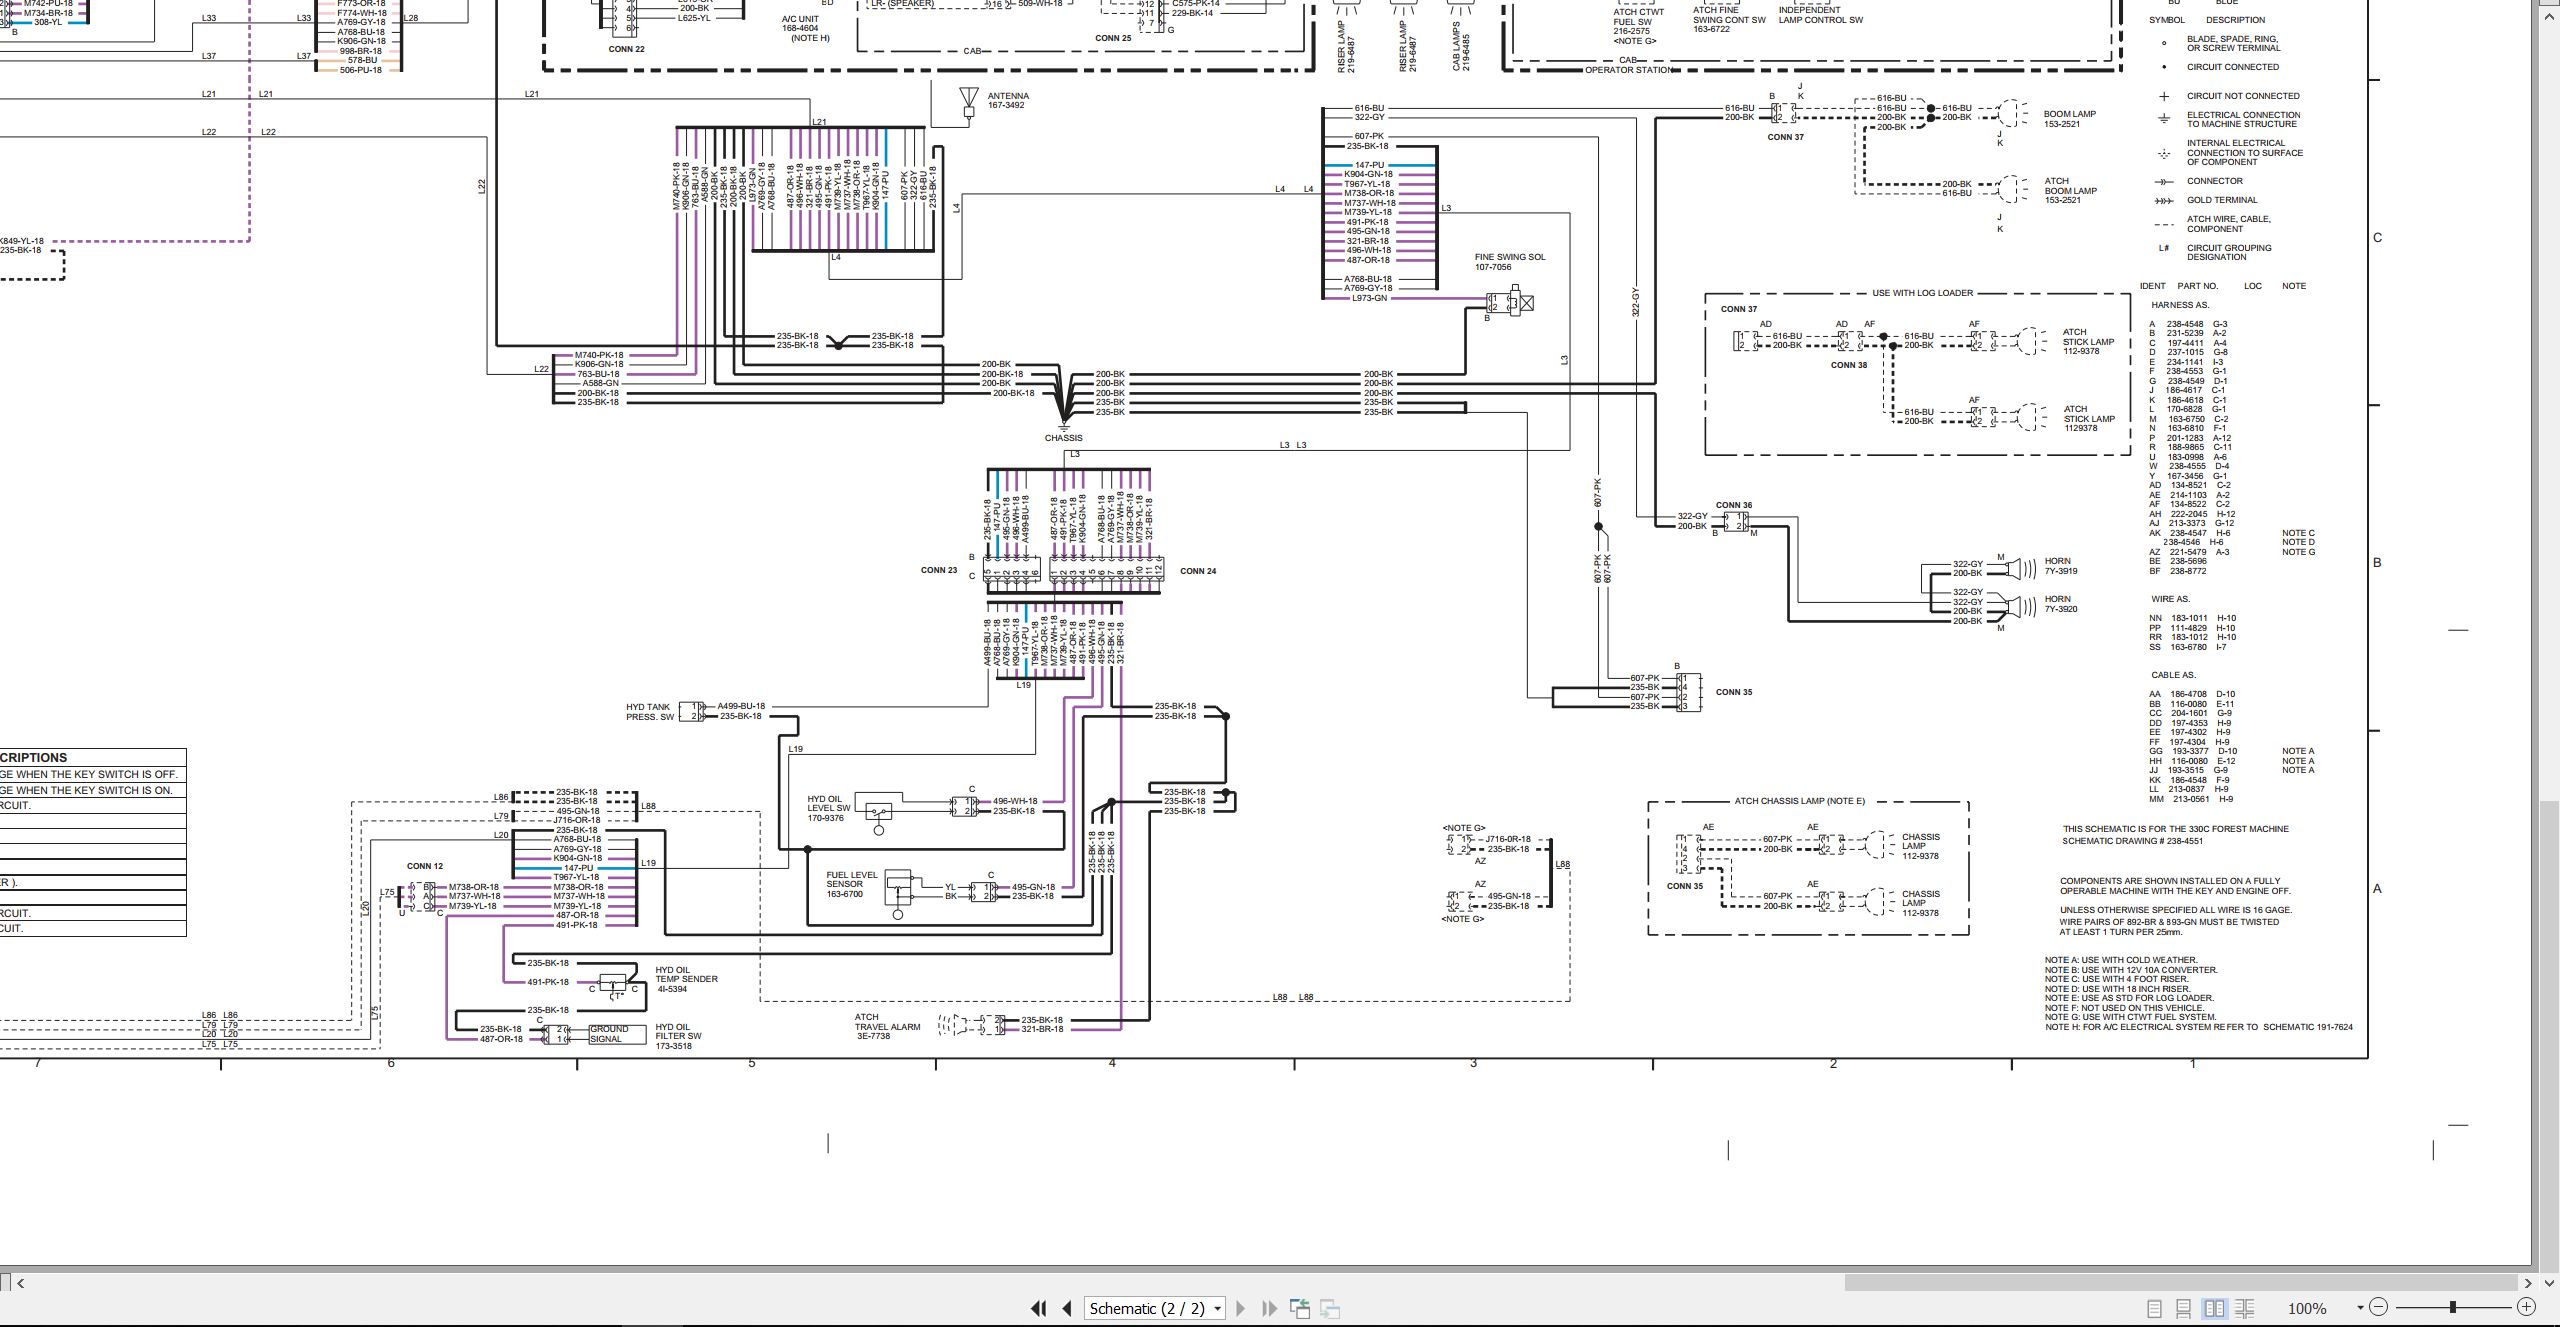
Task: Click the HORN 7Y-3919 label
Action: [2060, 566]
